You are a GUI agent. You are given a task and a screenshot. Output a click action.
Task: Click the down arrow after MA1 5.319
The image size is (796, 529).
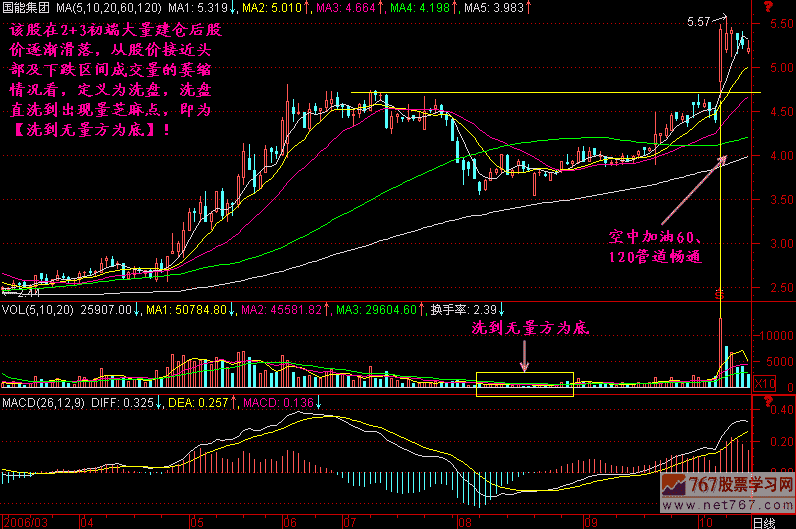(x=233, y=9)
